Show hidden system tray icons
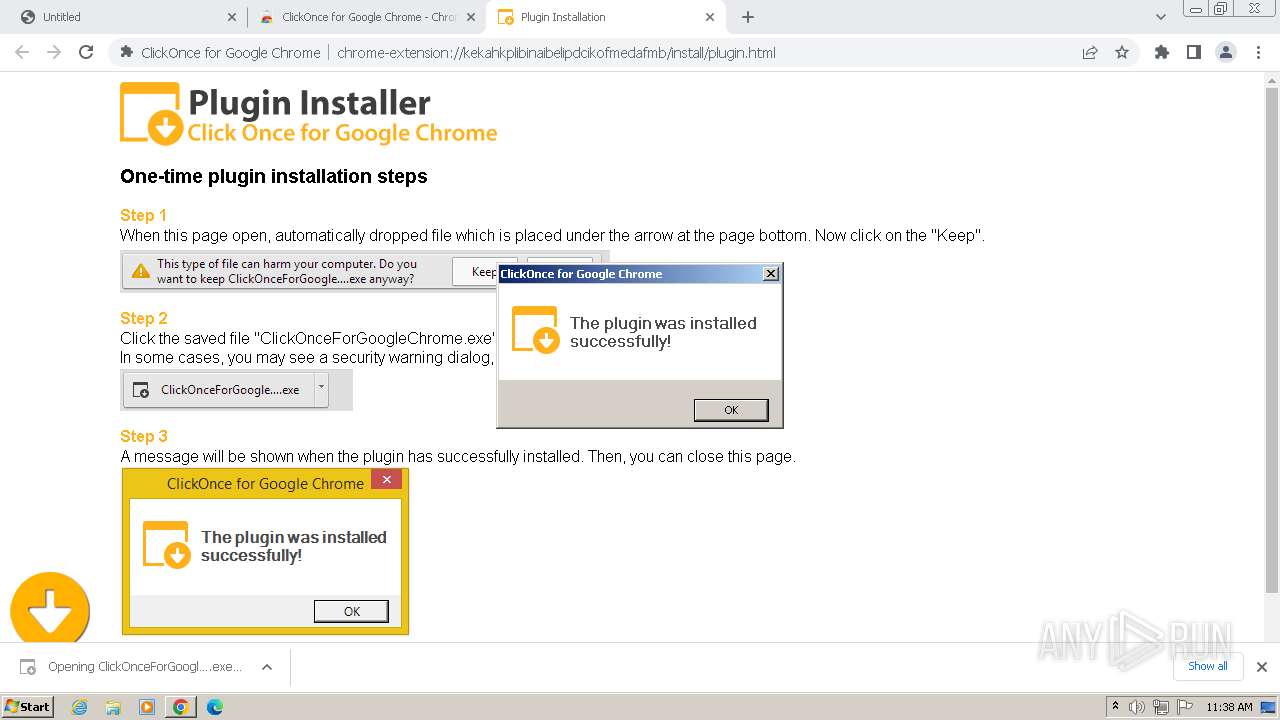The image size is (1280, 720). (x=1115, y=706)
